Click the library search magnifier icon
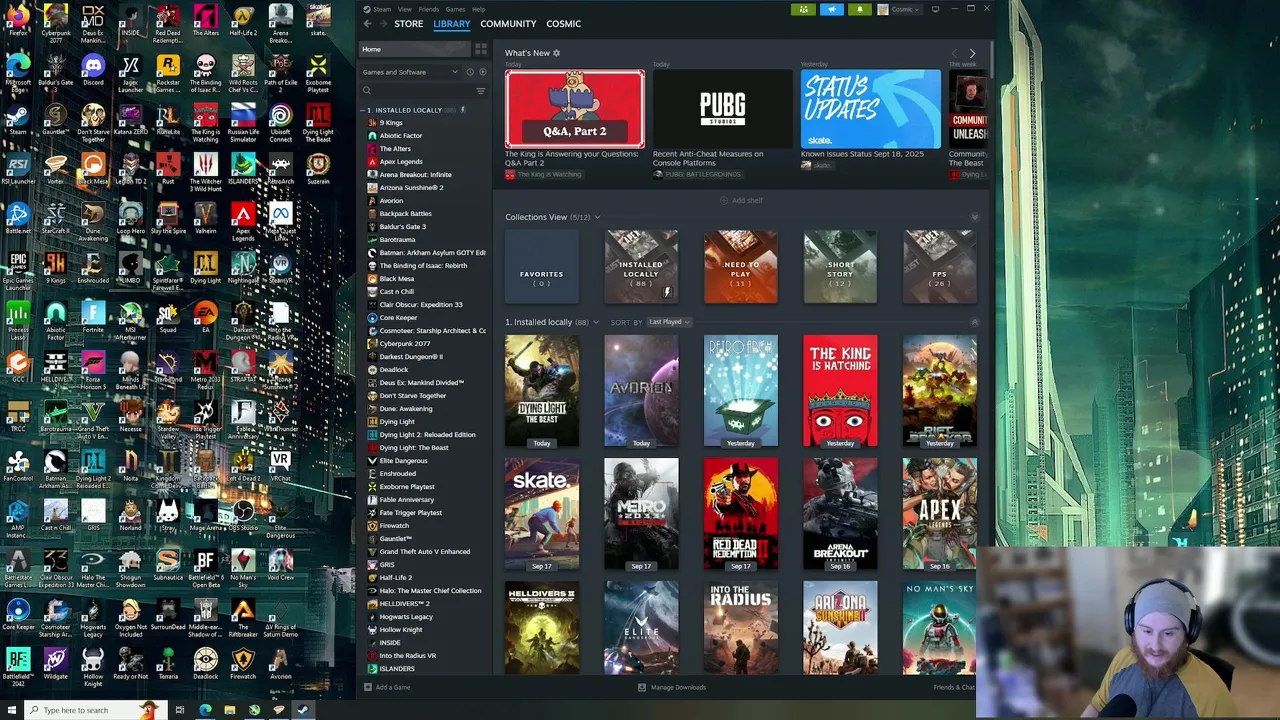Screen dimensions: 1280x720 tap(367, 91)
